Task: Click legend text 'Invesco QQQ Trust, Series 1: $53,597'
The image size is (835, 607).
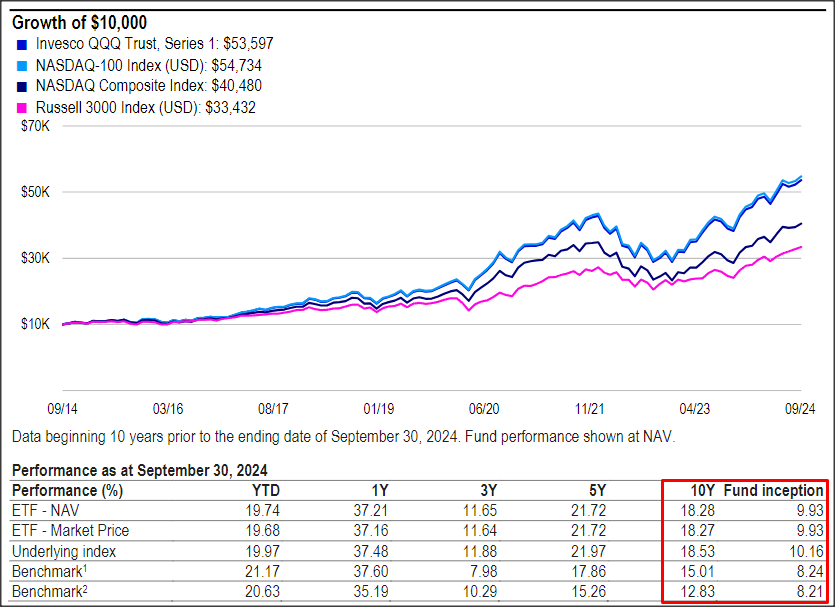Action: click(x=154, y=44)
